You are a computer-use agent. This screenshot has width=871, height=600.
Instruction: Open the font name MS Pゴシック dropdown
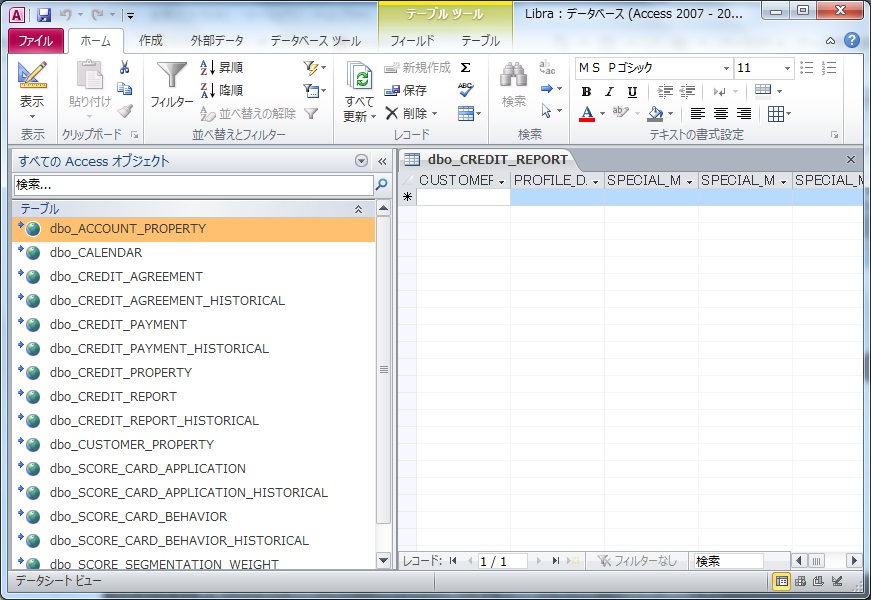726,68
